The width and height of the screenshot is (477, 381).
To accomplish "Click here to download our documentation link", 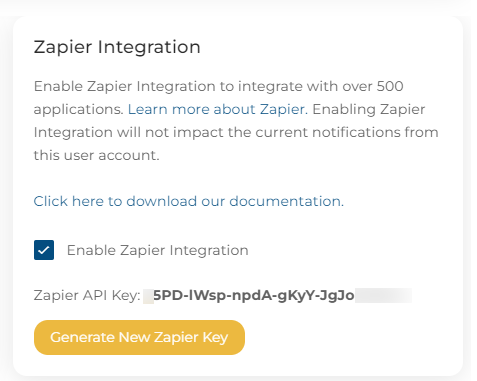I will click(189, 201).
